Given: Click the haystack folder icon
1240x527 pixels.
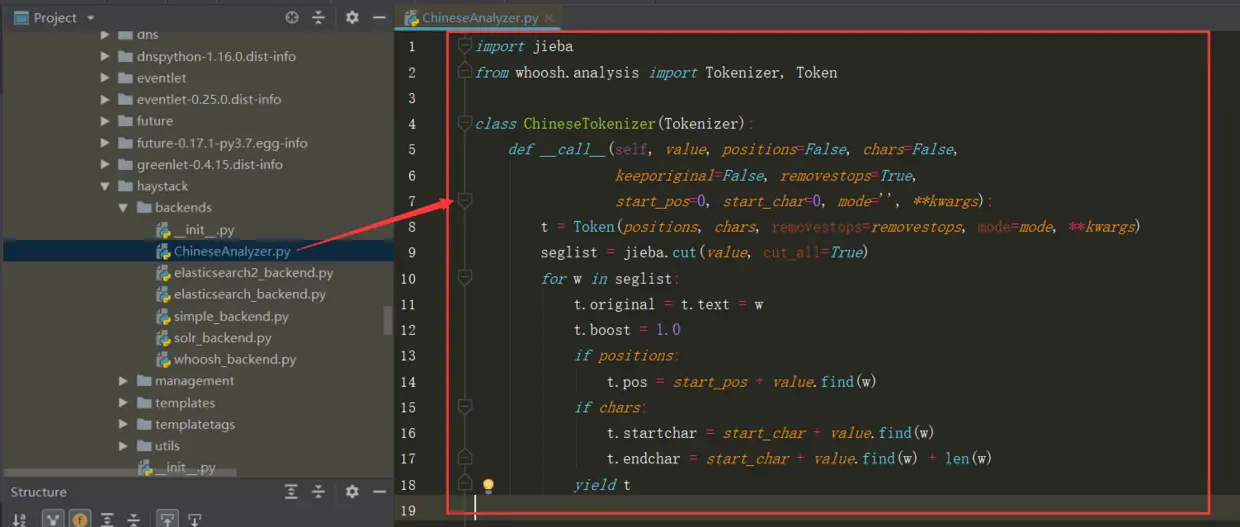Looking at the screenshot, I should [125, 187].
